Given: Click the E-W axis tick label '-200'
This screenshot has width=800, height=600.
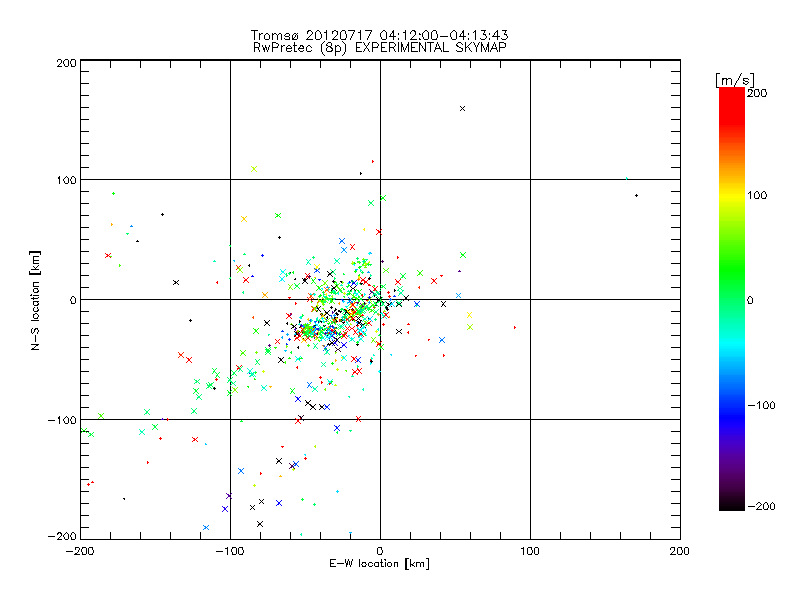Looking at the screenshot, I should pyautogui.click(x=80, y=551).
